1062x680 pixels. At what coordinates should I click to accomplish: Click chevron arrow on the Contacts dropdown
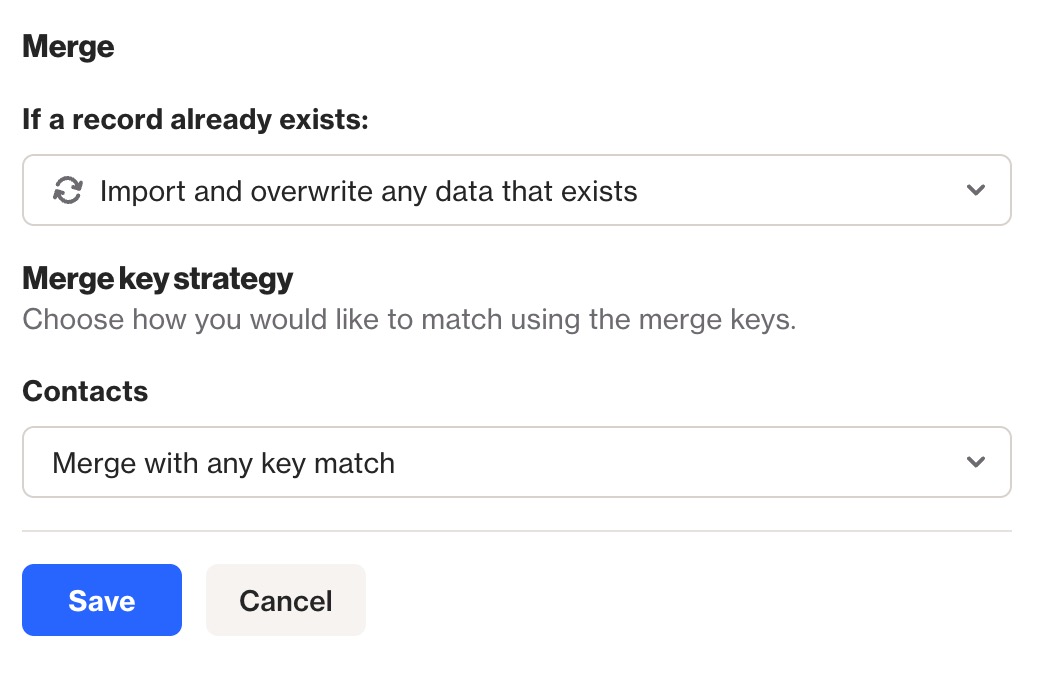click(976, 462)
